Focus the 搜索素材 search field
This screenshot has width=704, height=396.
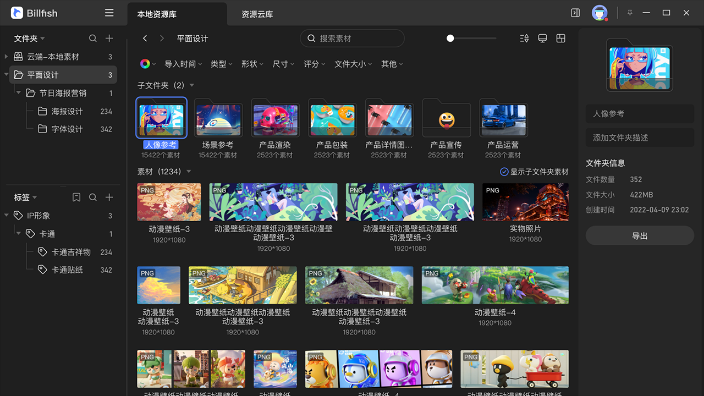point(352,39)
